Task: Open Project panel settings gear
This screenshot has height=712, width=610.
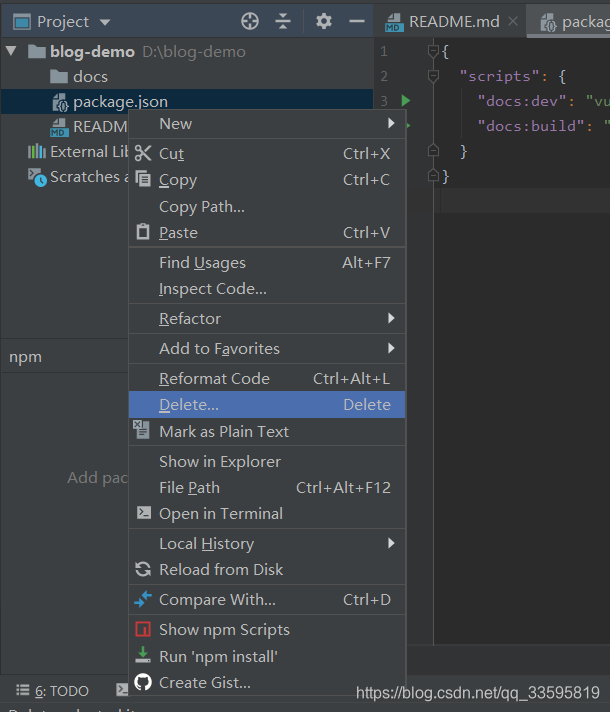Action: point(324,21)
